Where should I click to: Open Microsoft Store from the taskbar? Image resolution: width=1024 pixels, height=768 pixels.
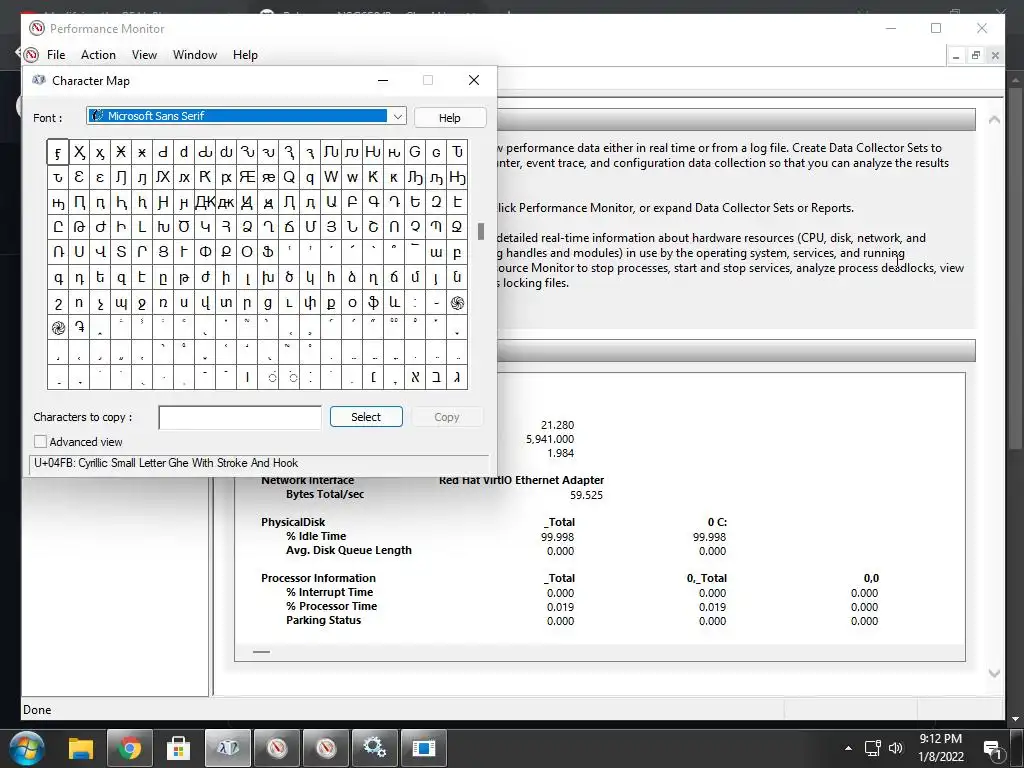[x=178, y=748]
